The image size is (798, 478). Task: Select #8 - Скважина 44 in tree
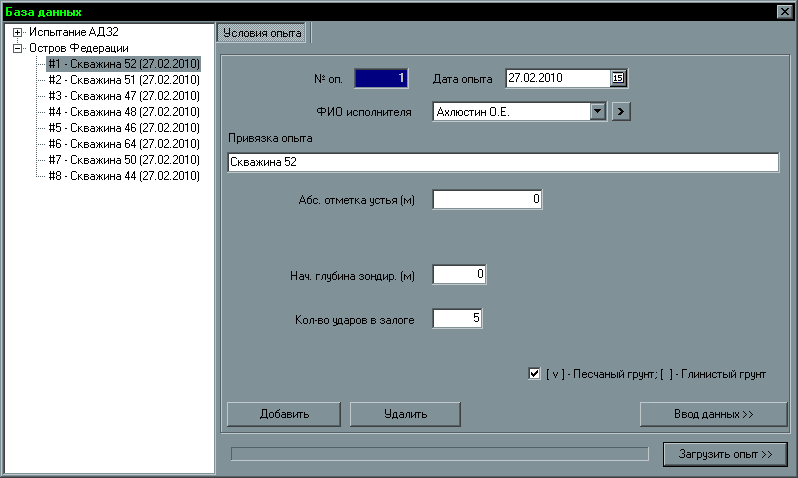click(124, 175)
